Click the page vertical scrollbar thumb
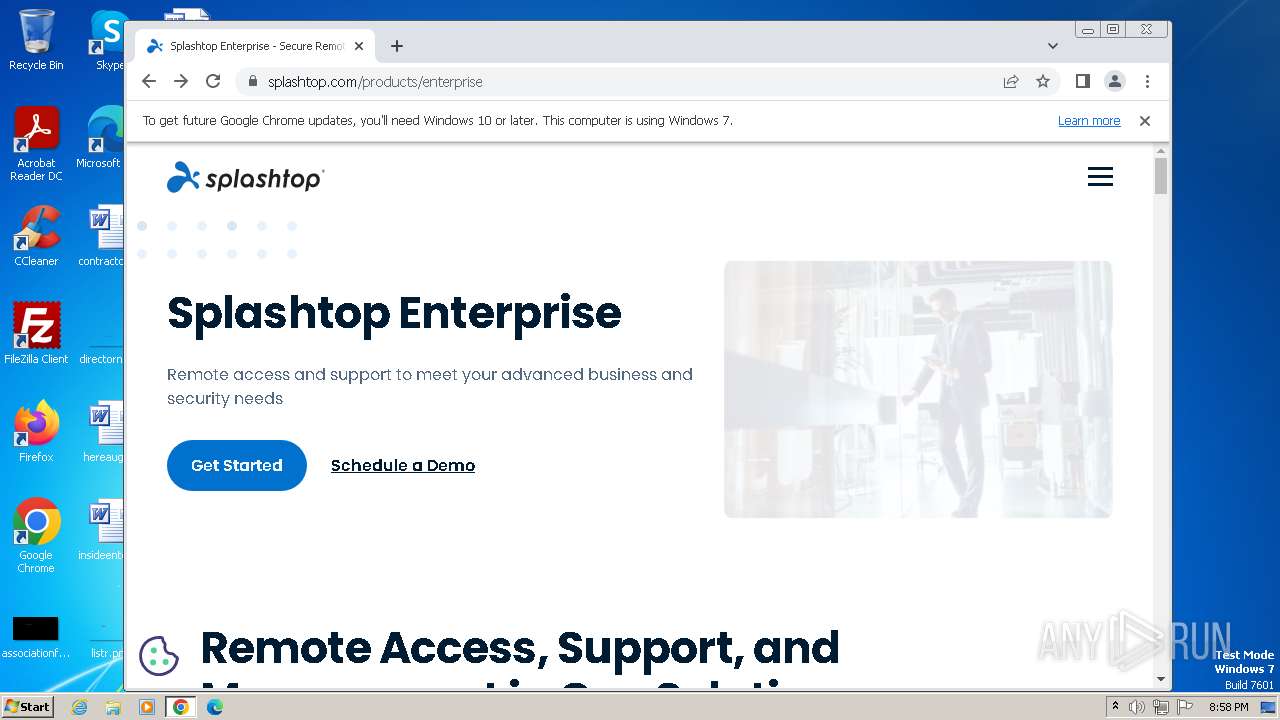 [1161, 175]
